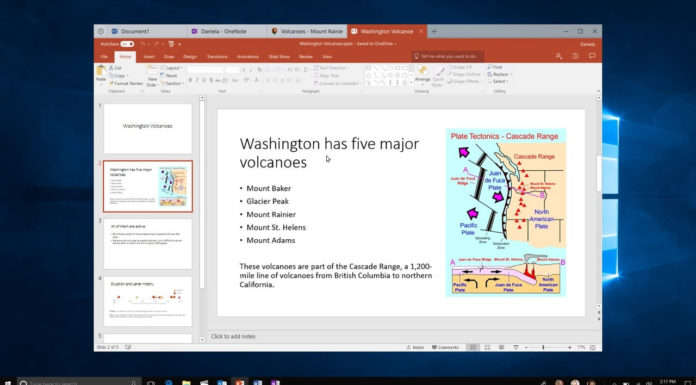This screenshot has width=696, height=385.
Task: Open Shape Outline options
Action: 464,75
